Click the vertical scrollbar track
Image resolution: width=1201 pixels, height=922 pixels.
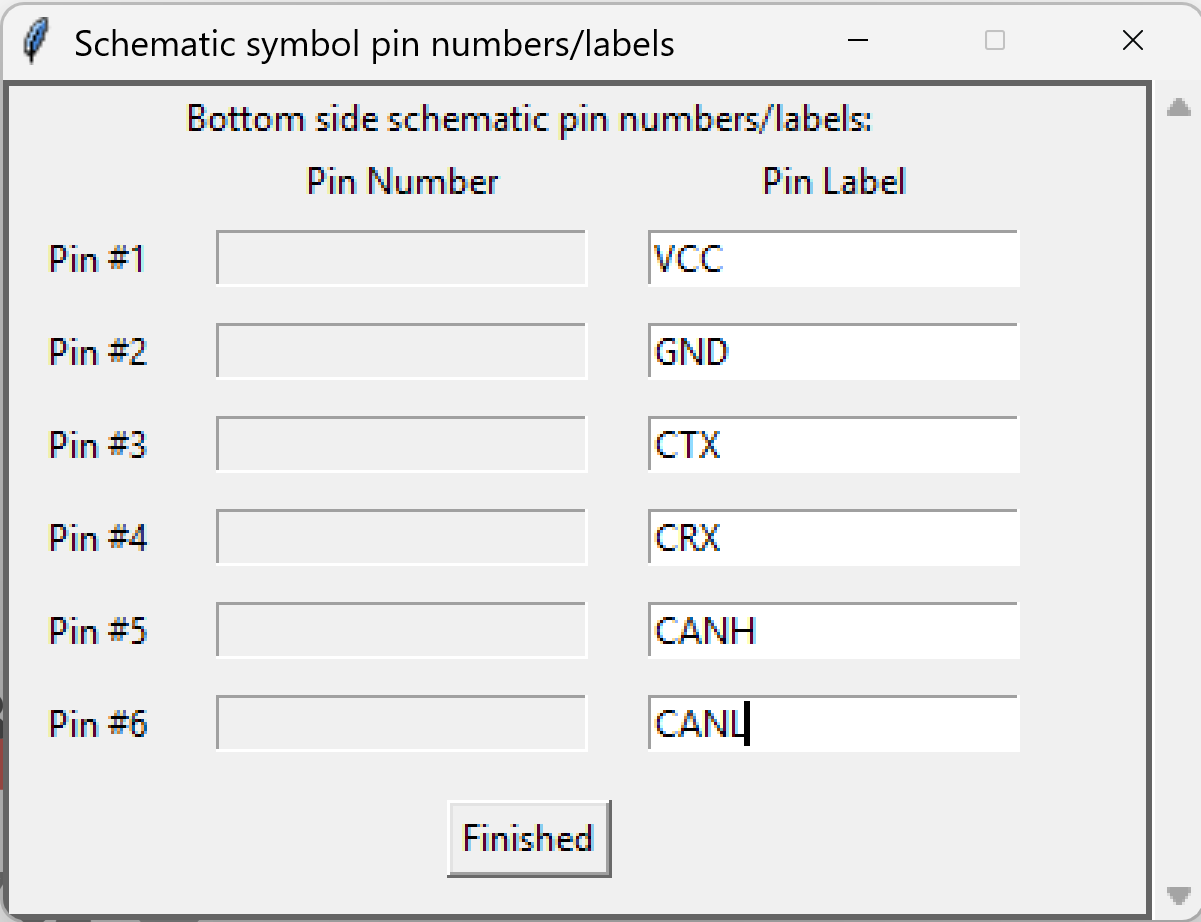point(1178,500)
